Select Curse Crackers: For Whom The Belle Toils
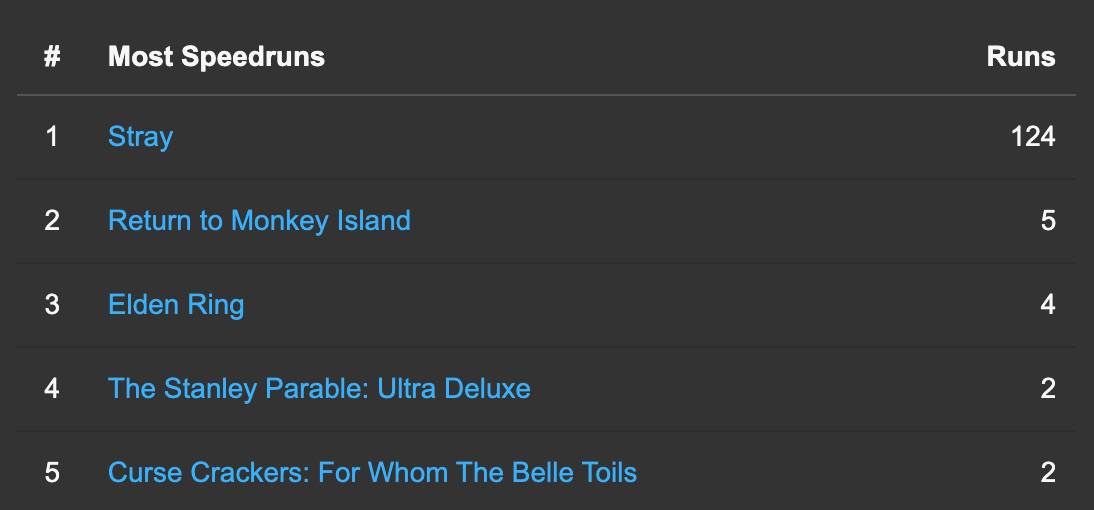 pyautogui.click(x=372, y=472)
